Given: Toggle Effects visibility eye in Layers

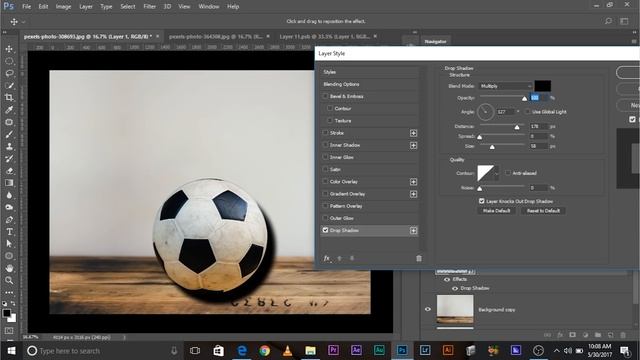Looking at the screenshot, I should tap(447, 280).
